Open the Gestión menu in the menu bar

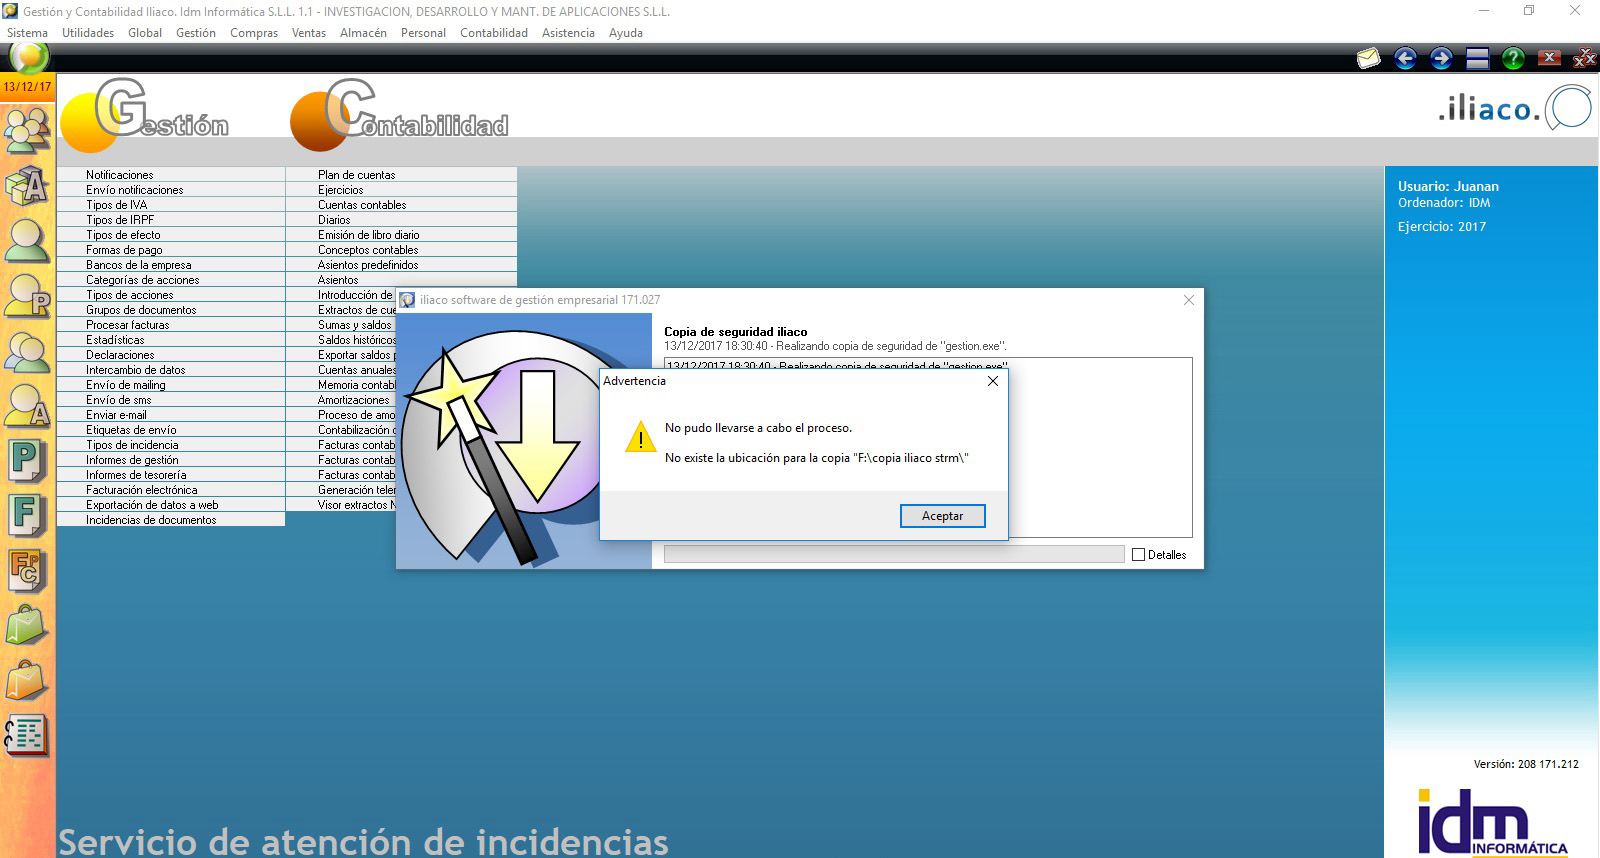click(x=196, y=33)
